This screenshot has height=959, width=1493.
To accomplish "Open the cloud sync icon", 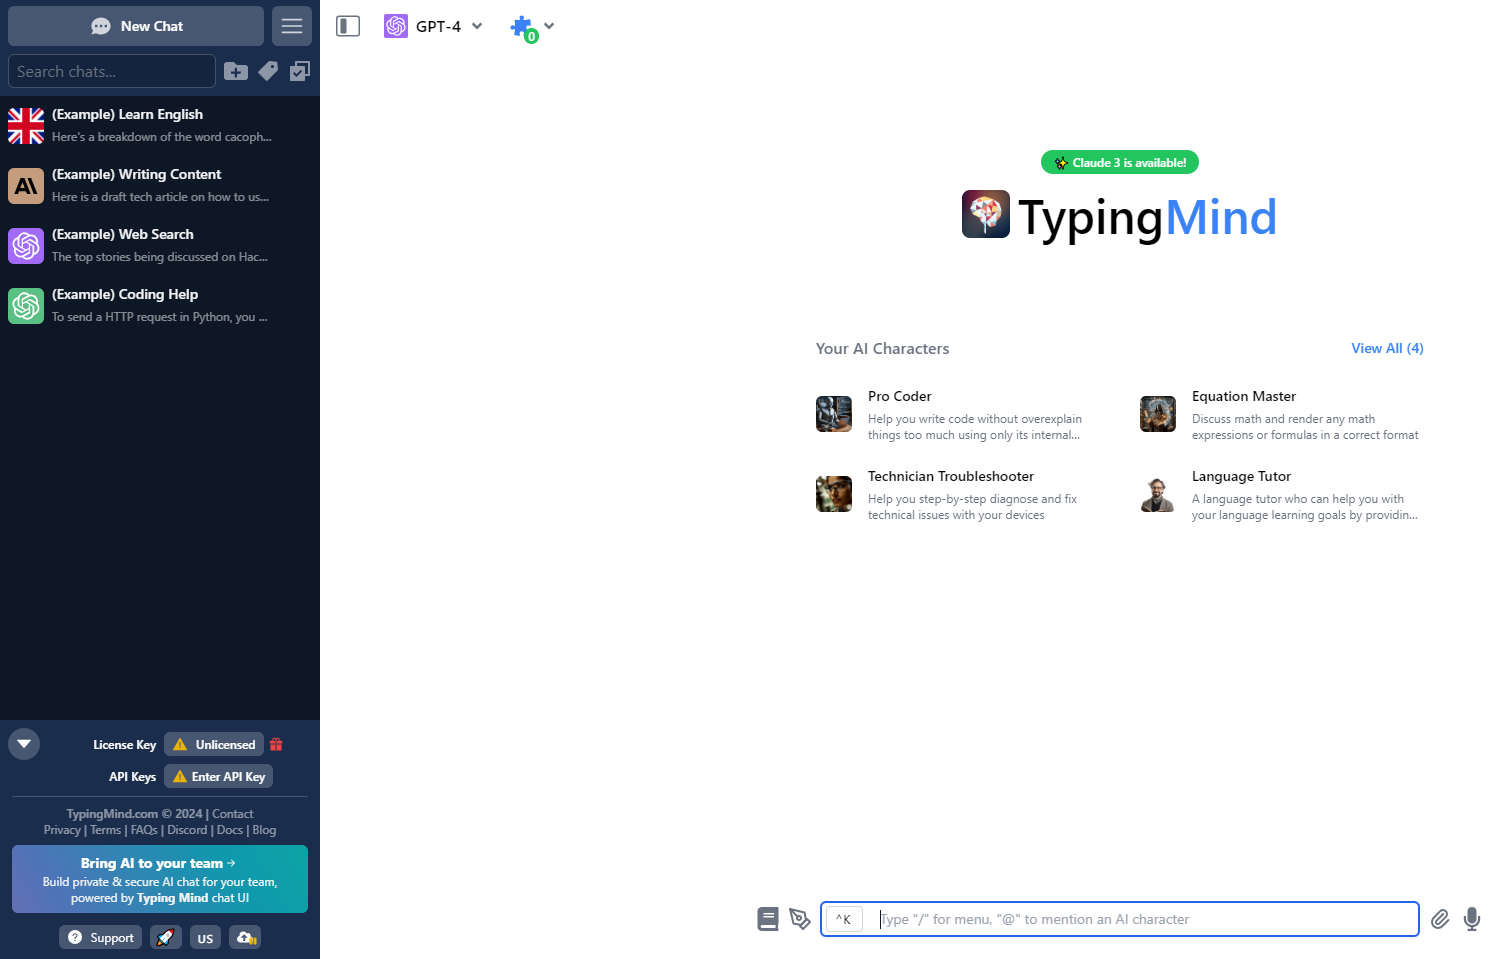I will coord(245,937).
